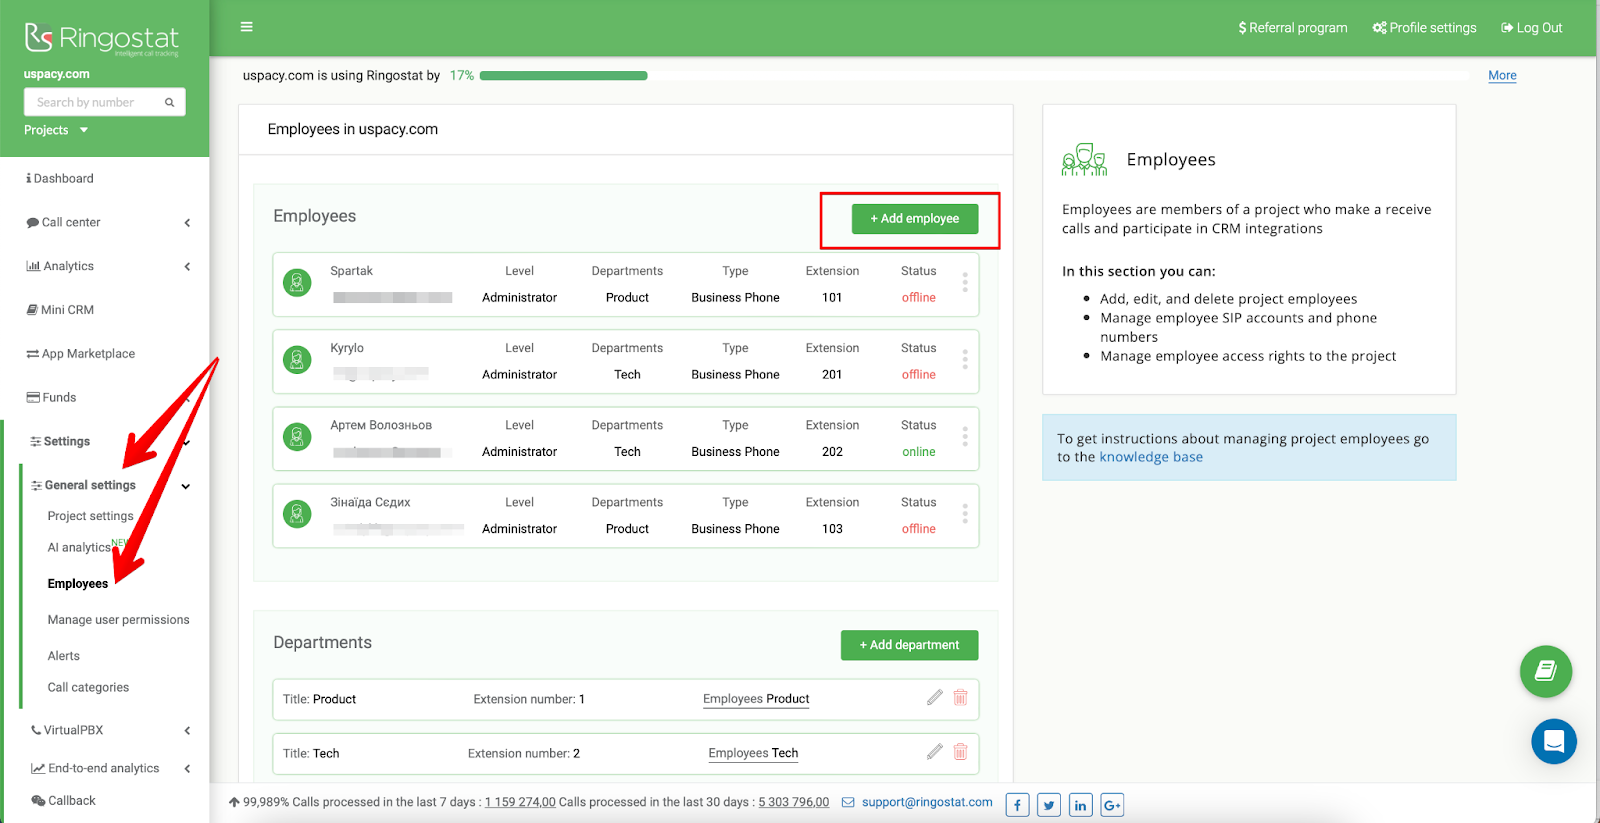Screen dimensions: 1600x823
Task: Open Profile settings
Action: click(1424, 28)
